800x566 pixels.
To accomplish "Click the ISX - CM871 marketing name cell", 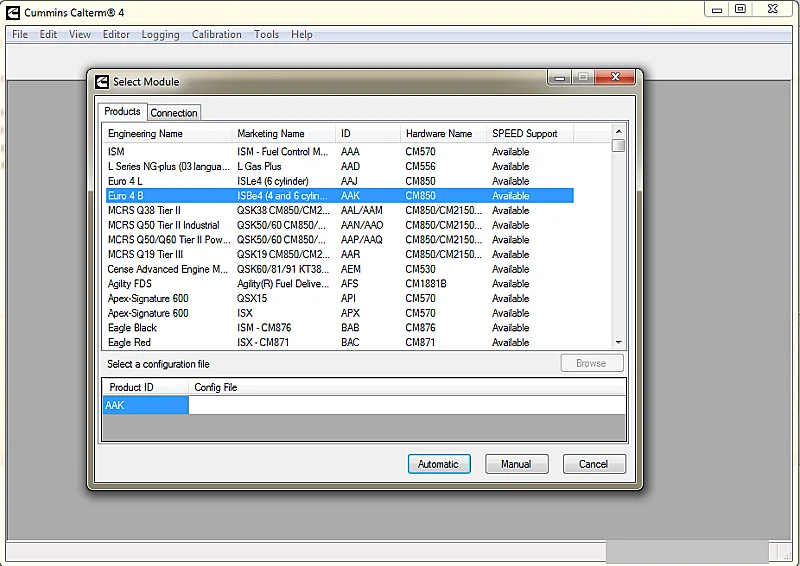I will pyautogui.click(x=263, y=342).
